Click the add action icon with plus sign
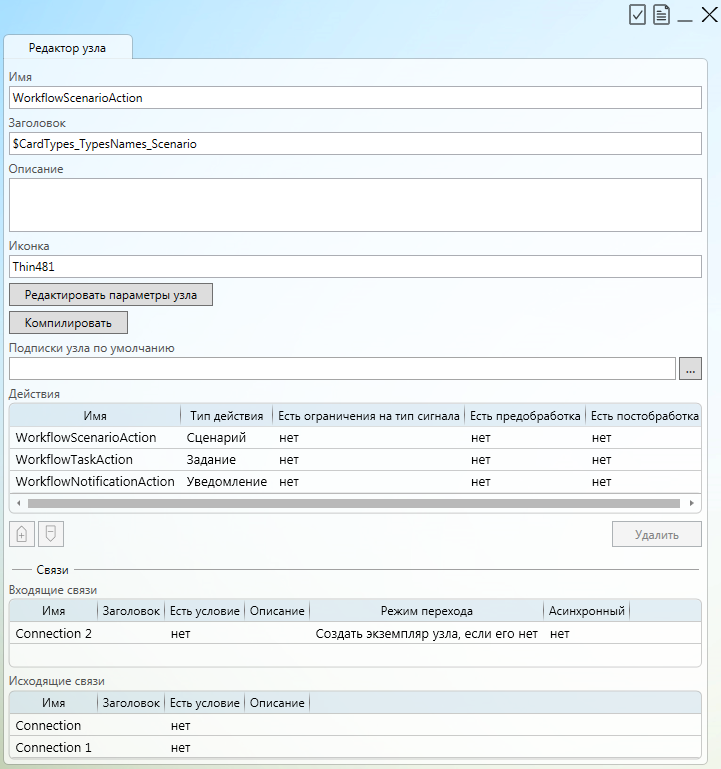721x769 pixels. (x=22, y=534)
